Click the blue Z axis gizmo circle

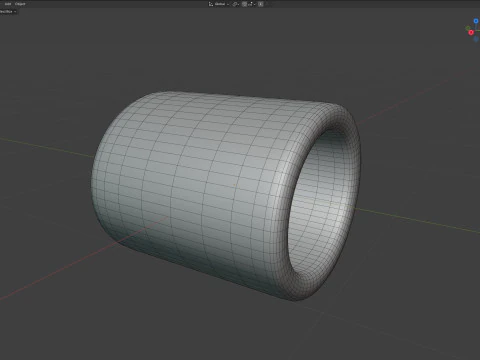point(476,21)
